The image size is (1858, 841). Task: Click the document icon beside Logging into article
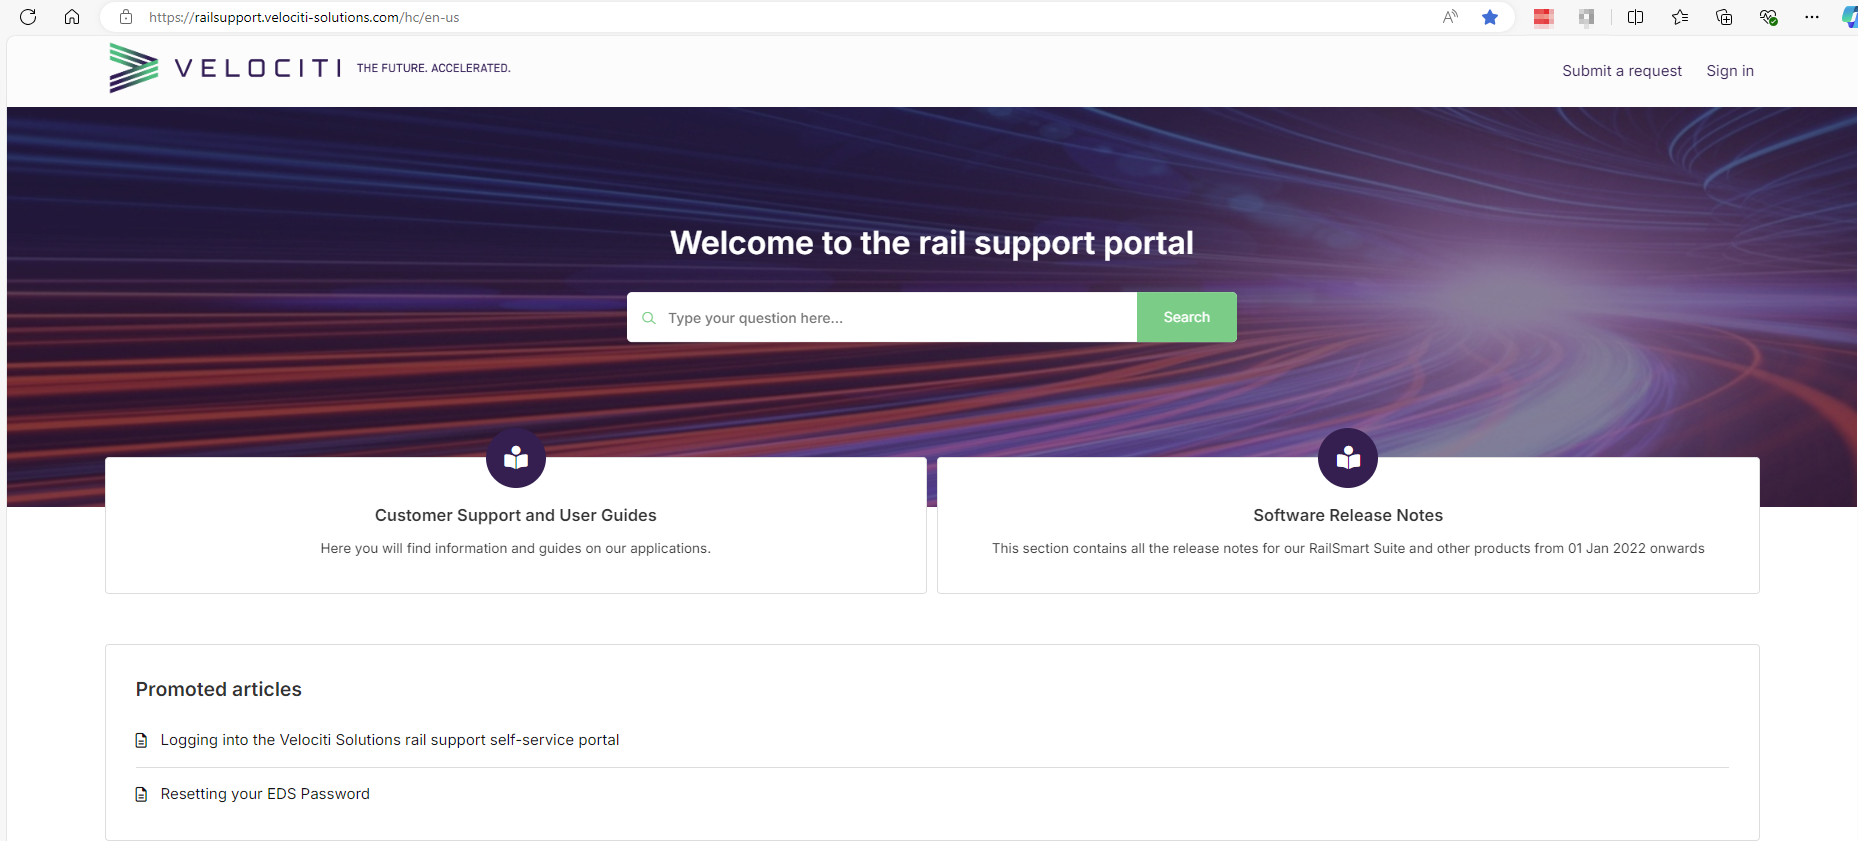click(x=141, y=741)
